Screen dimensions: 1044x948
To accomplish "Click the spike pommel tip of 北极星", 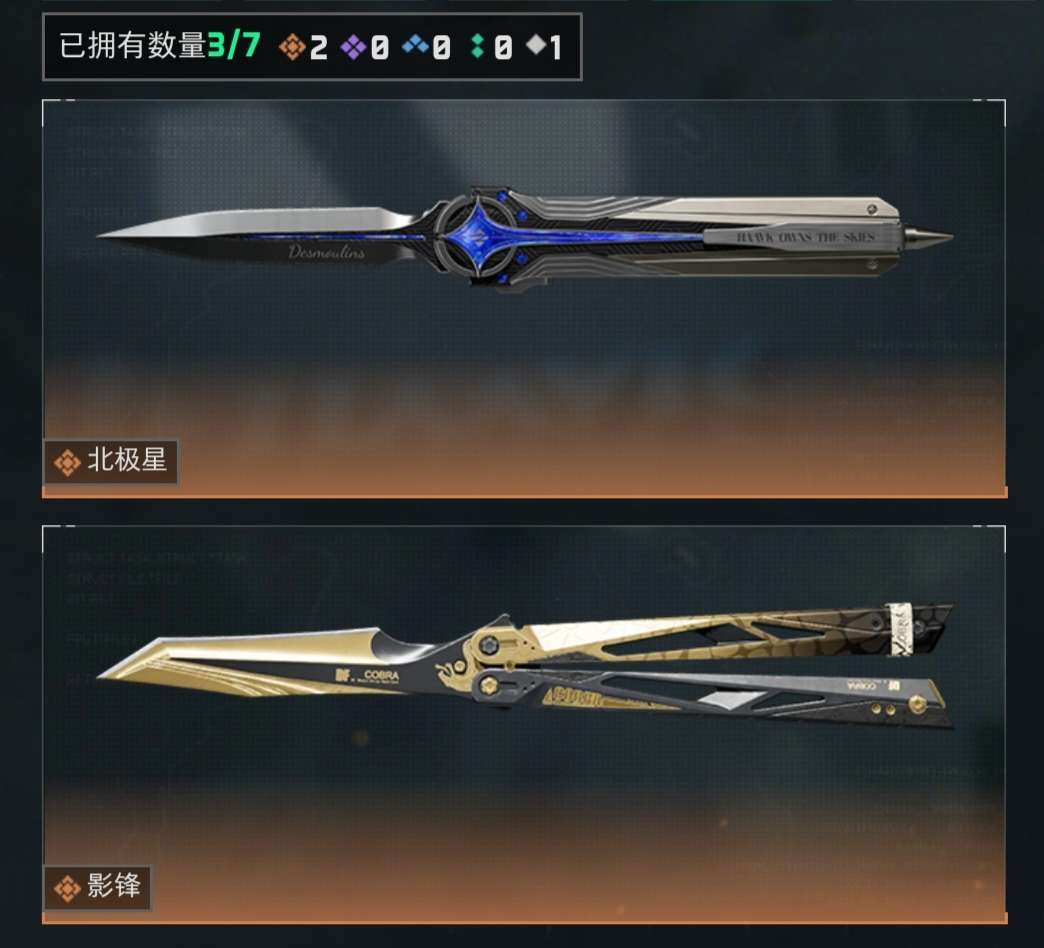I will 927,235.
